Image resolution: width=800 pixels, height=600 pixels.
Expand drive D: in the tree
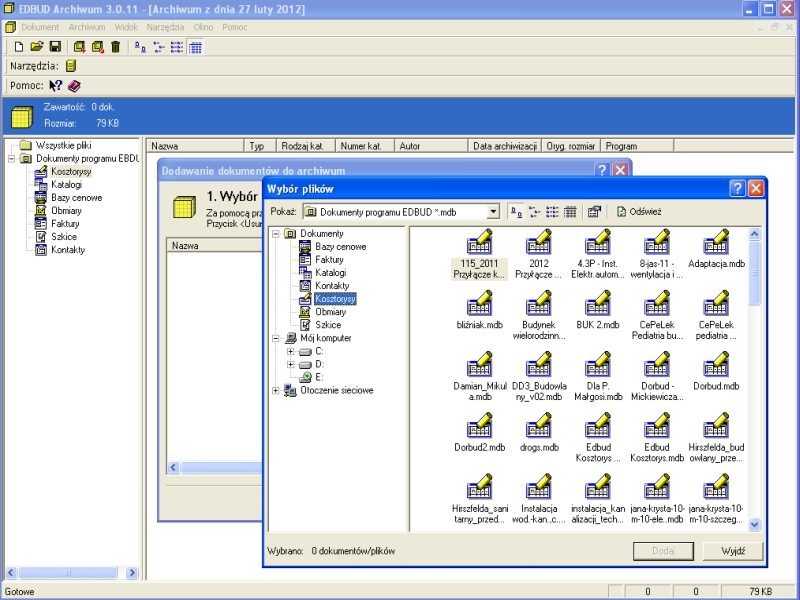[290, 364]
